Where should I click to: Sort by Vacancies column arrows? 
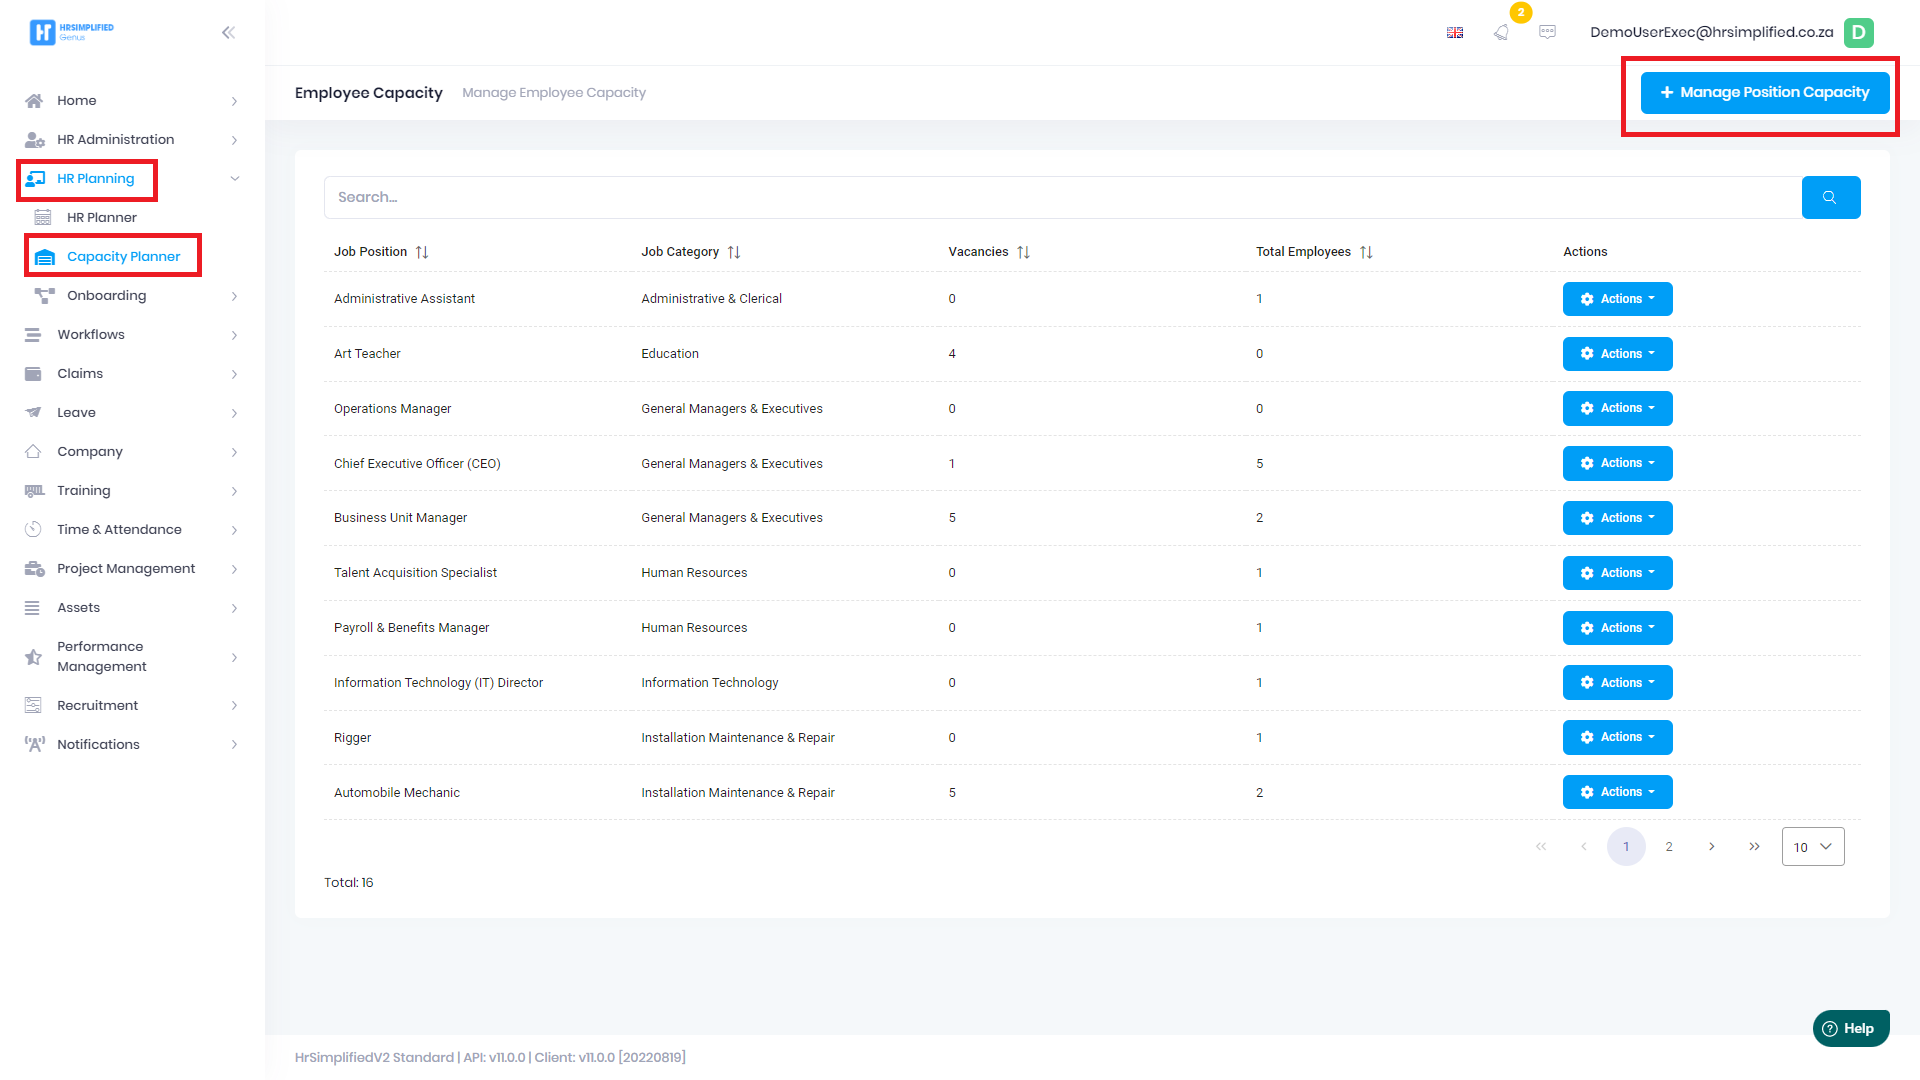tap(1023, 252)
